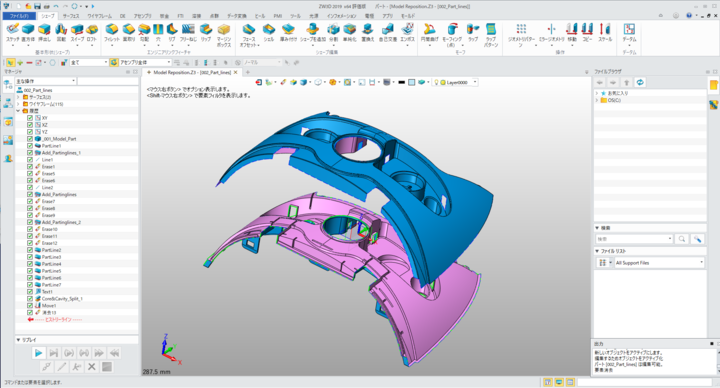Screen dimensions: 720x388
Task: Select the フィレット (Fillet) tool
Action: [x=112, y=33]
